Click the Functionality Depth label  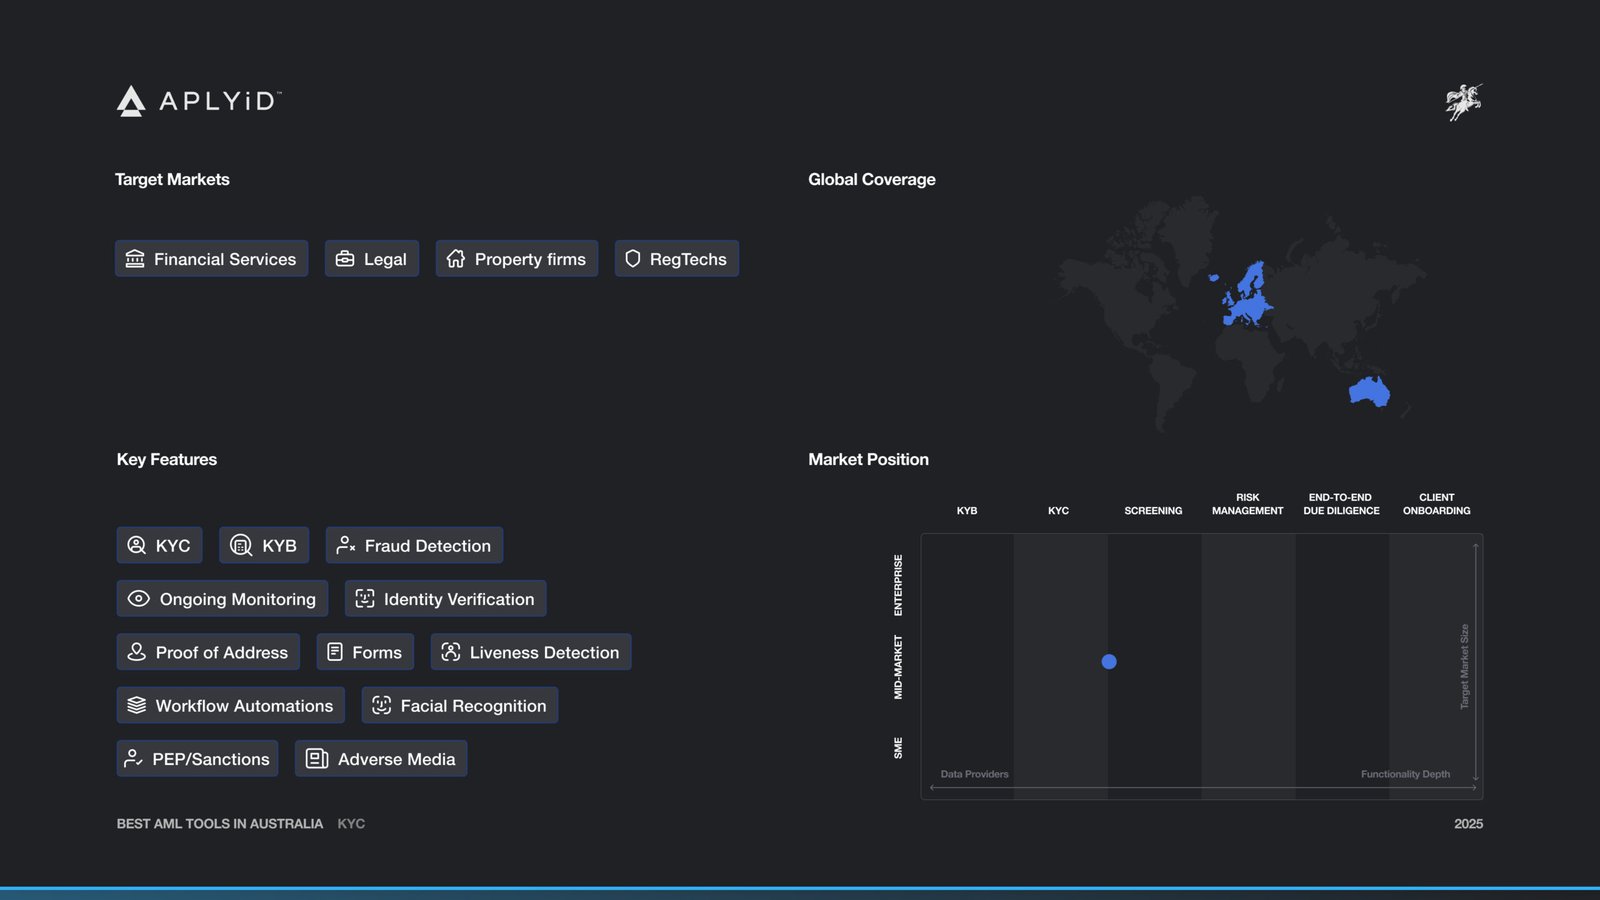tap(1405, 774)
